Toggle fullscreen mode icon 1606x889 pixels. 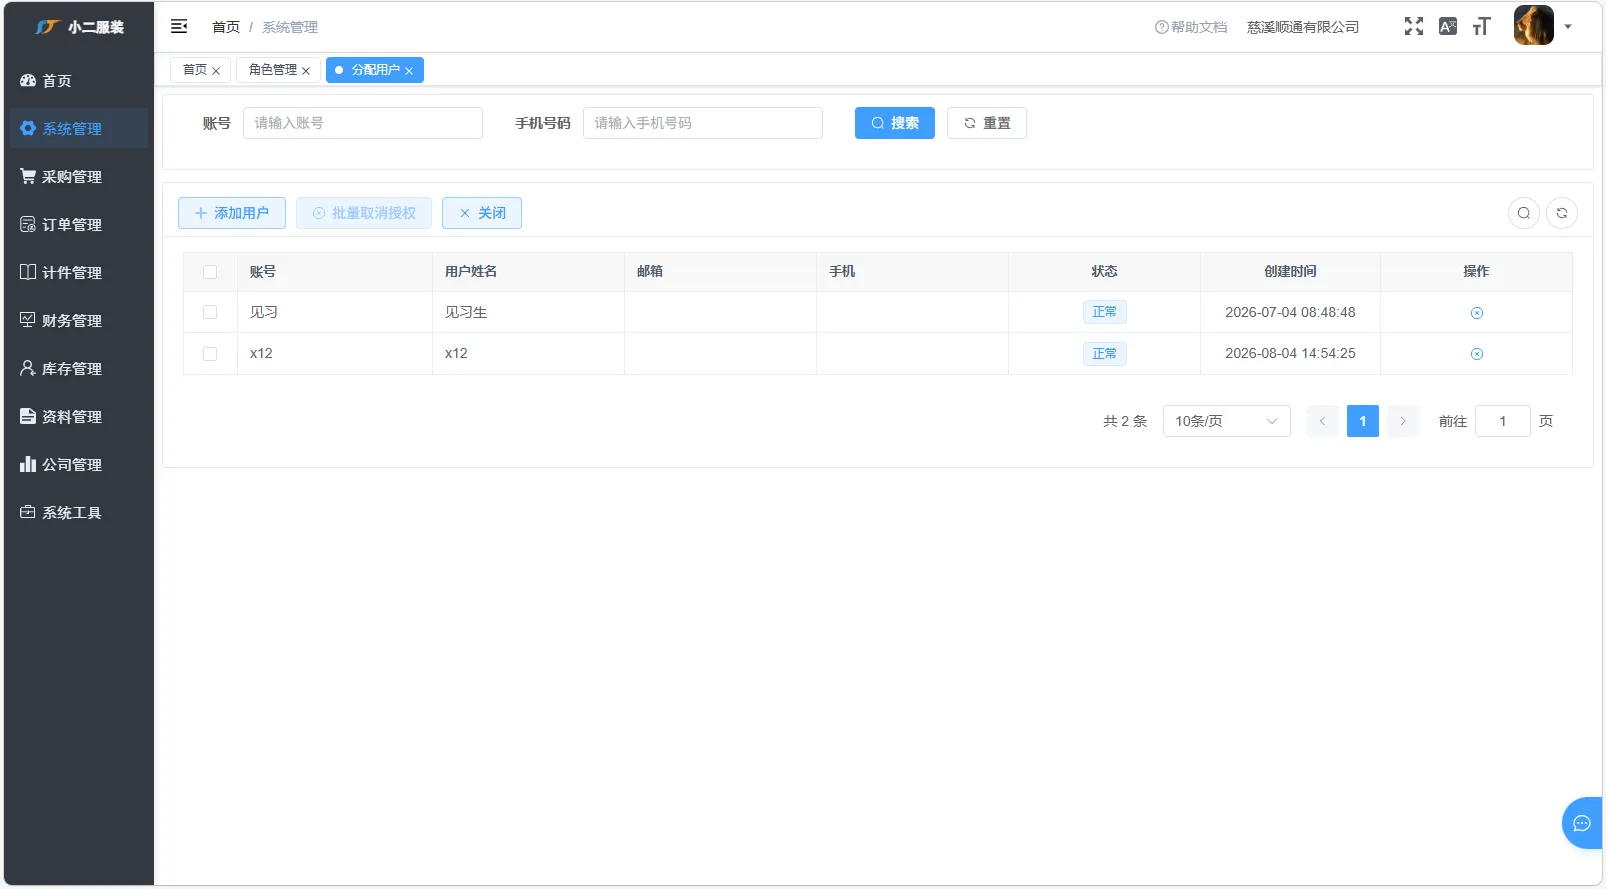point(1414,27)
